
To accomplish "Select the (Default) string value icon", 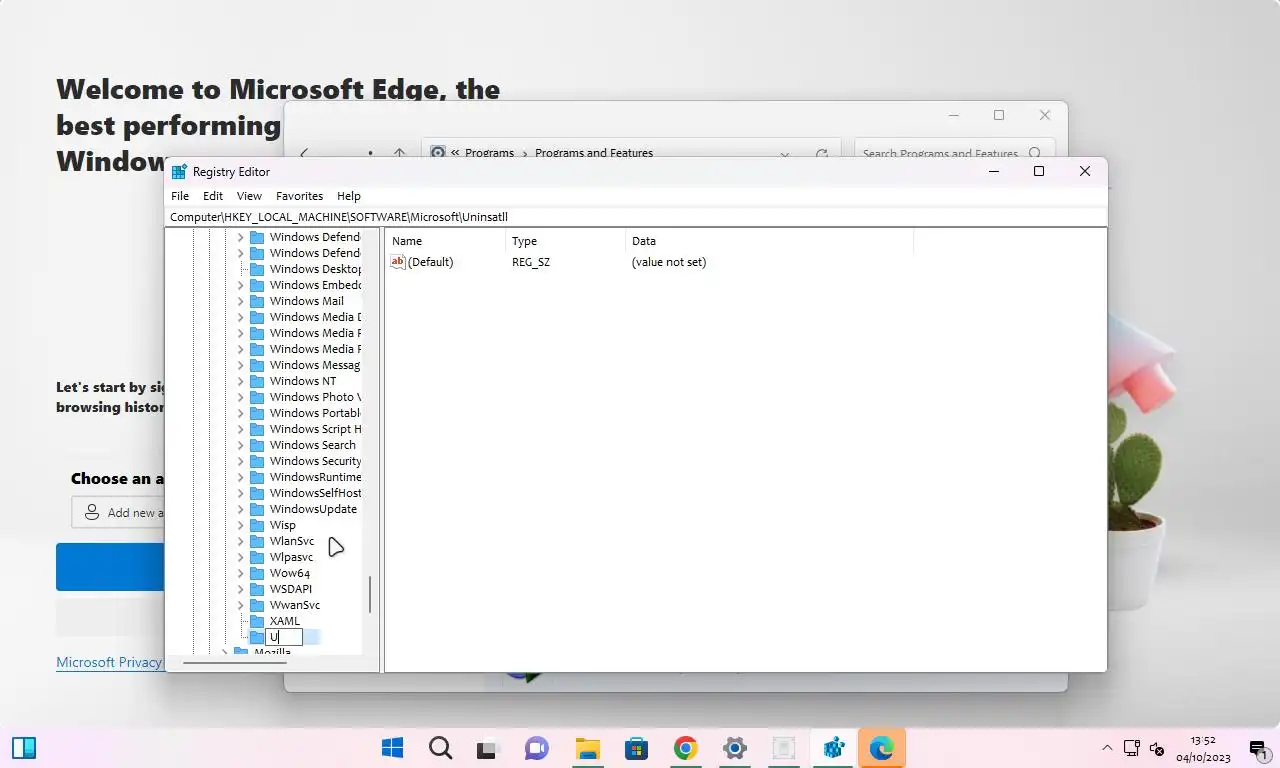I will pos(397,262).
